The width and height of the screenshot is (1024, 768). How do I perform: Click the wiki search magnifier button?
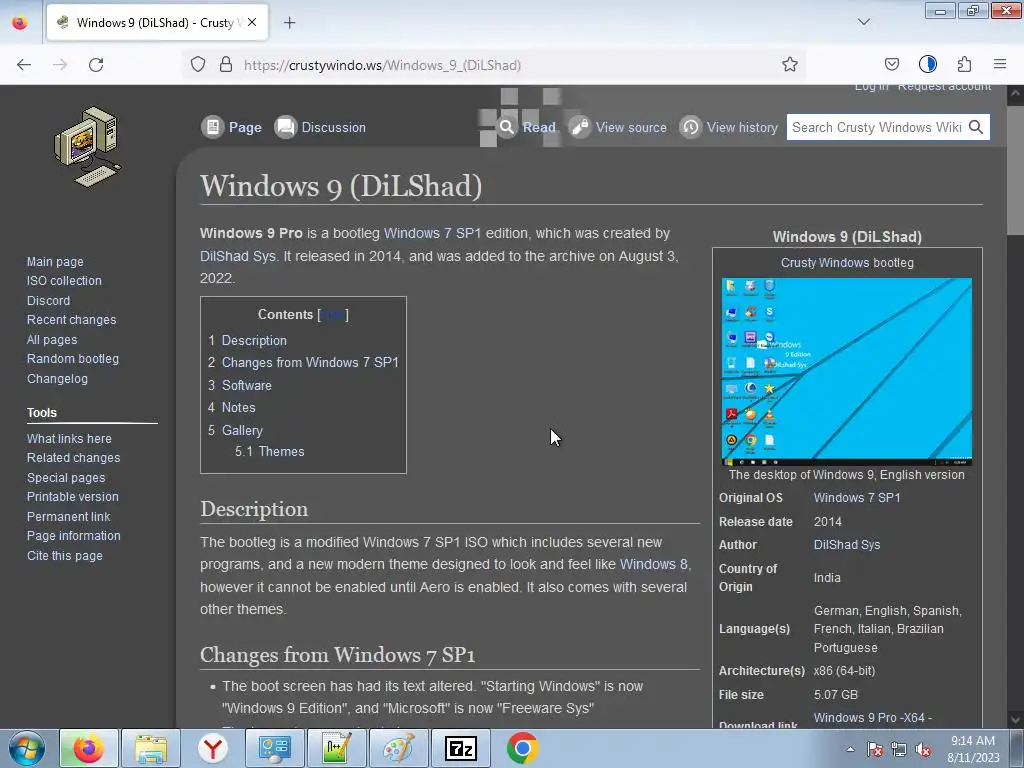click(x=976, y=127)
